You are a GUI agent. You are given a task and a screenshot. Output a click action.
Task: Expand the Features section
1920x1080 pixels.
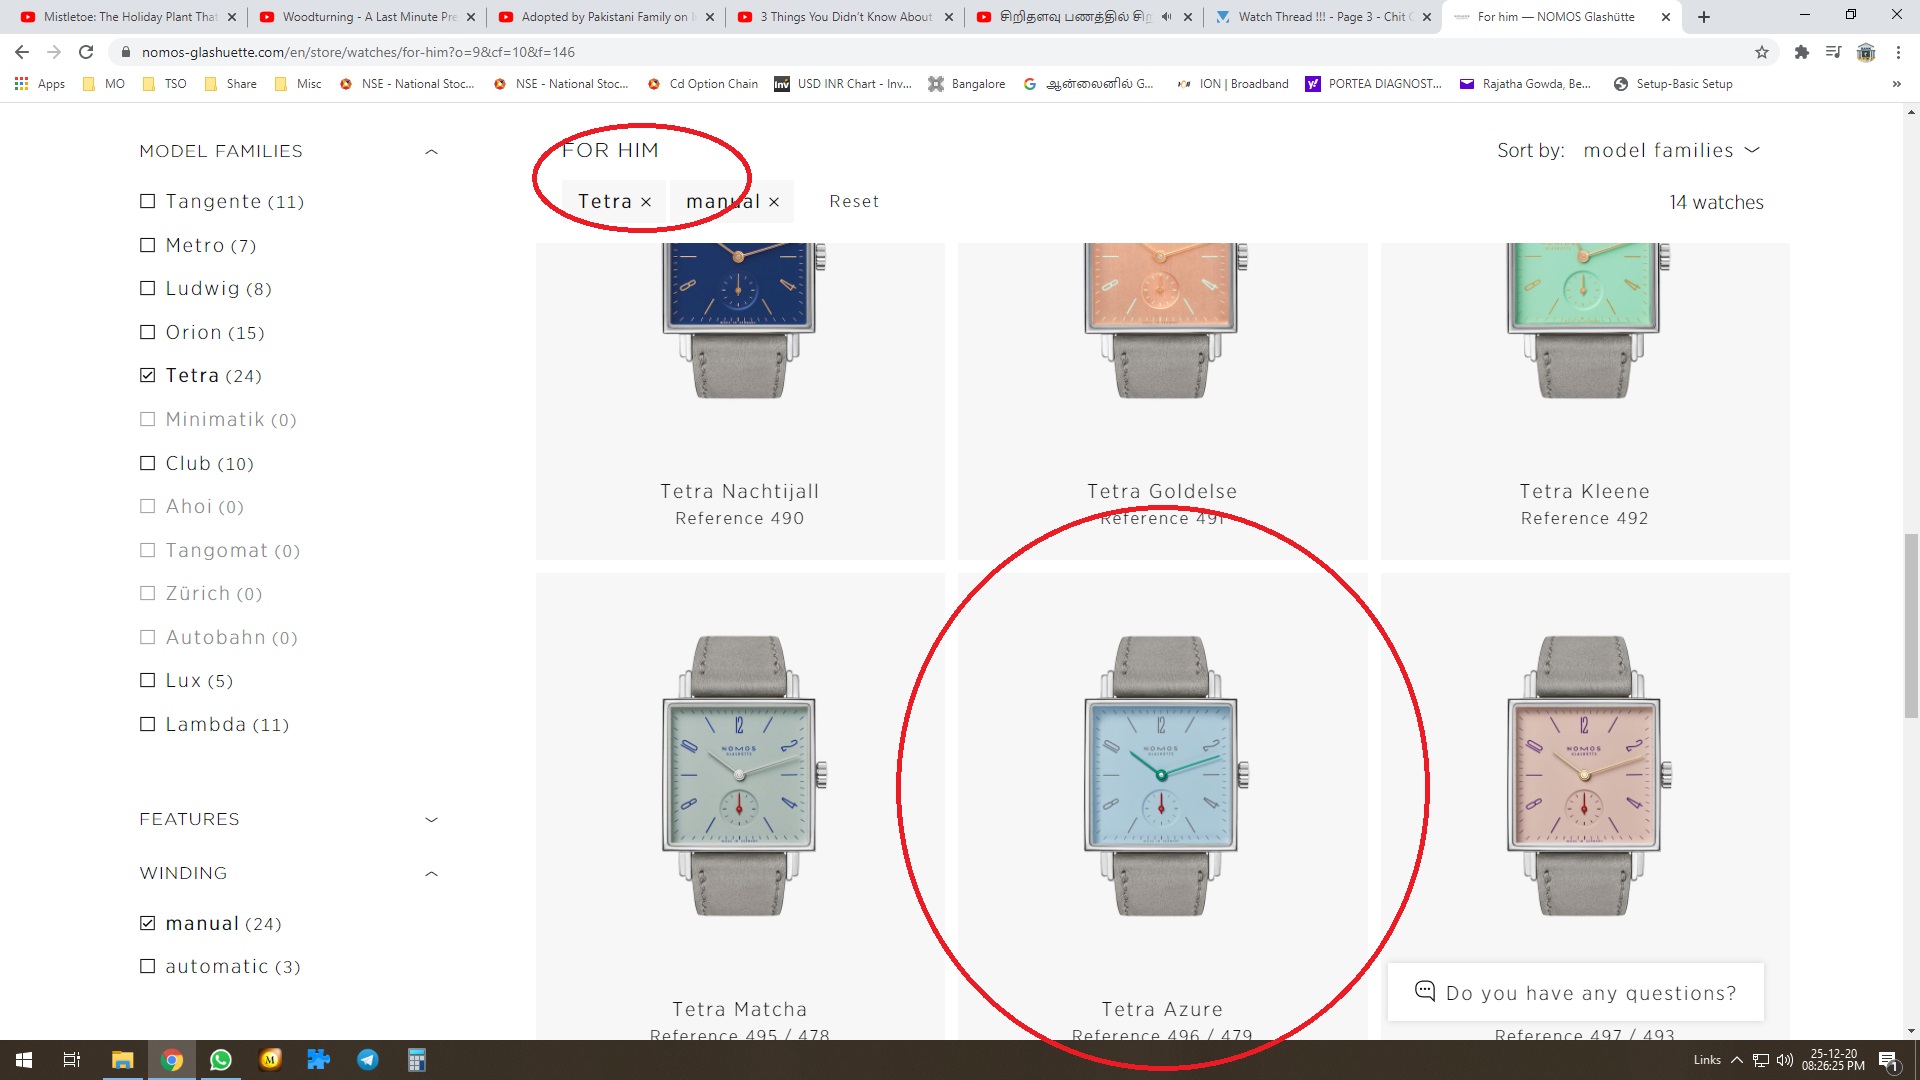[x=432, y=820]
